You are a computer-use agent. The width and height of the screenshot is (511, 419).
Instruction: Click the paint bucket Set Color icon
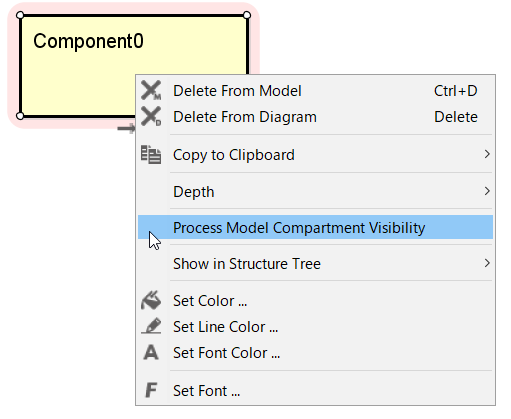pyautogui.click(x=151, y=300)
